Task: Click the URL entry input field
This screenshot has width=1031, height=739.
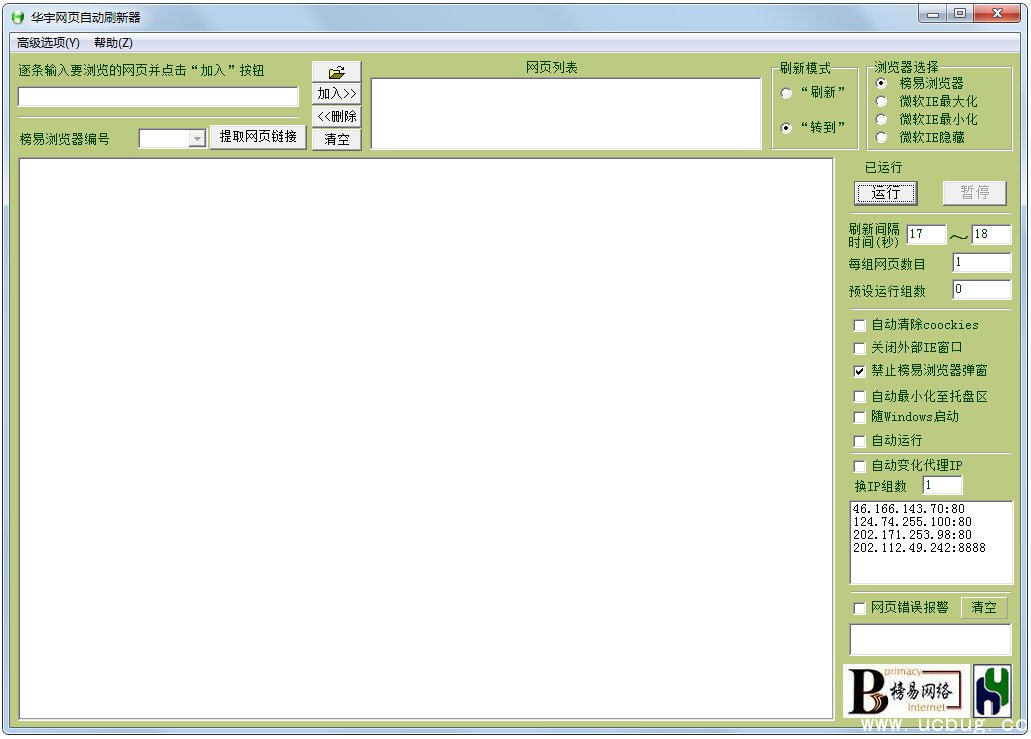Action: [x=158, y=97]
